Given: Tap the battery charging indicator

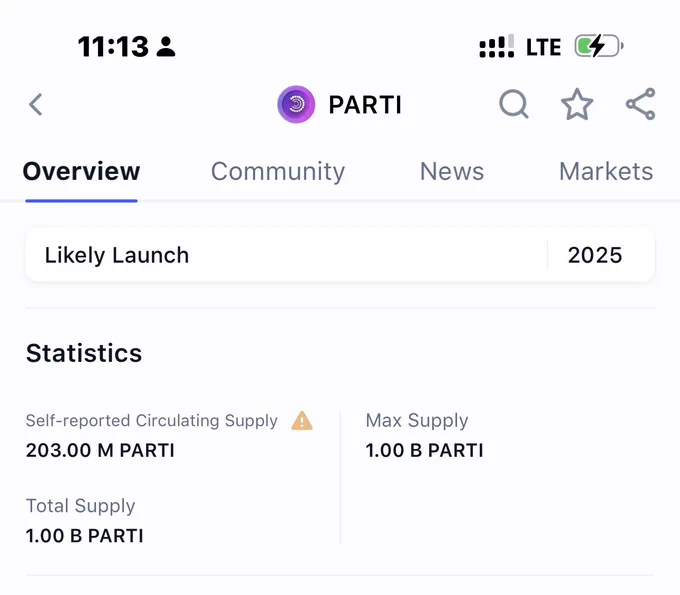Looking at the screenshot, I should [x=599, y=46].
